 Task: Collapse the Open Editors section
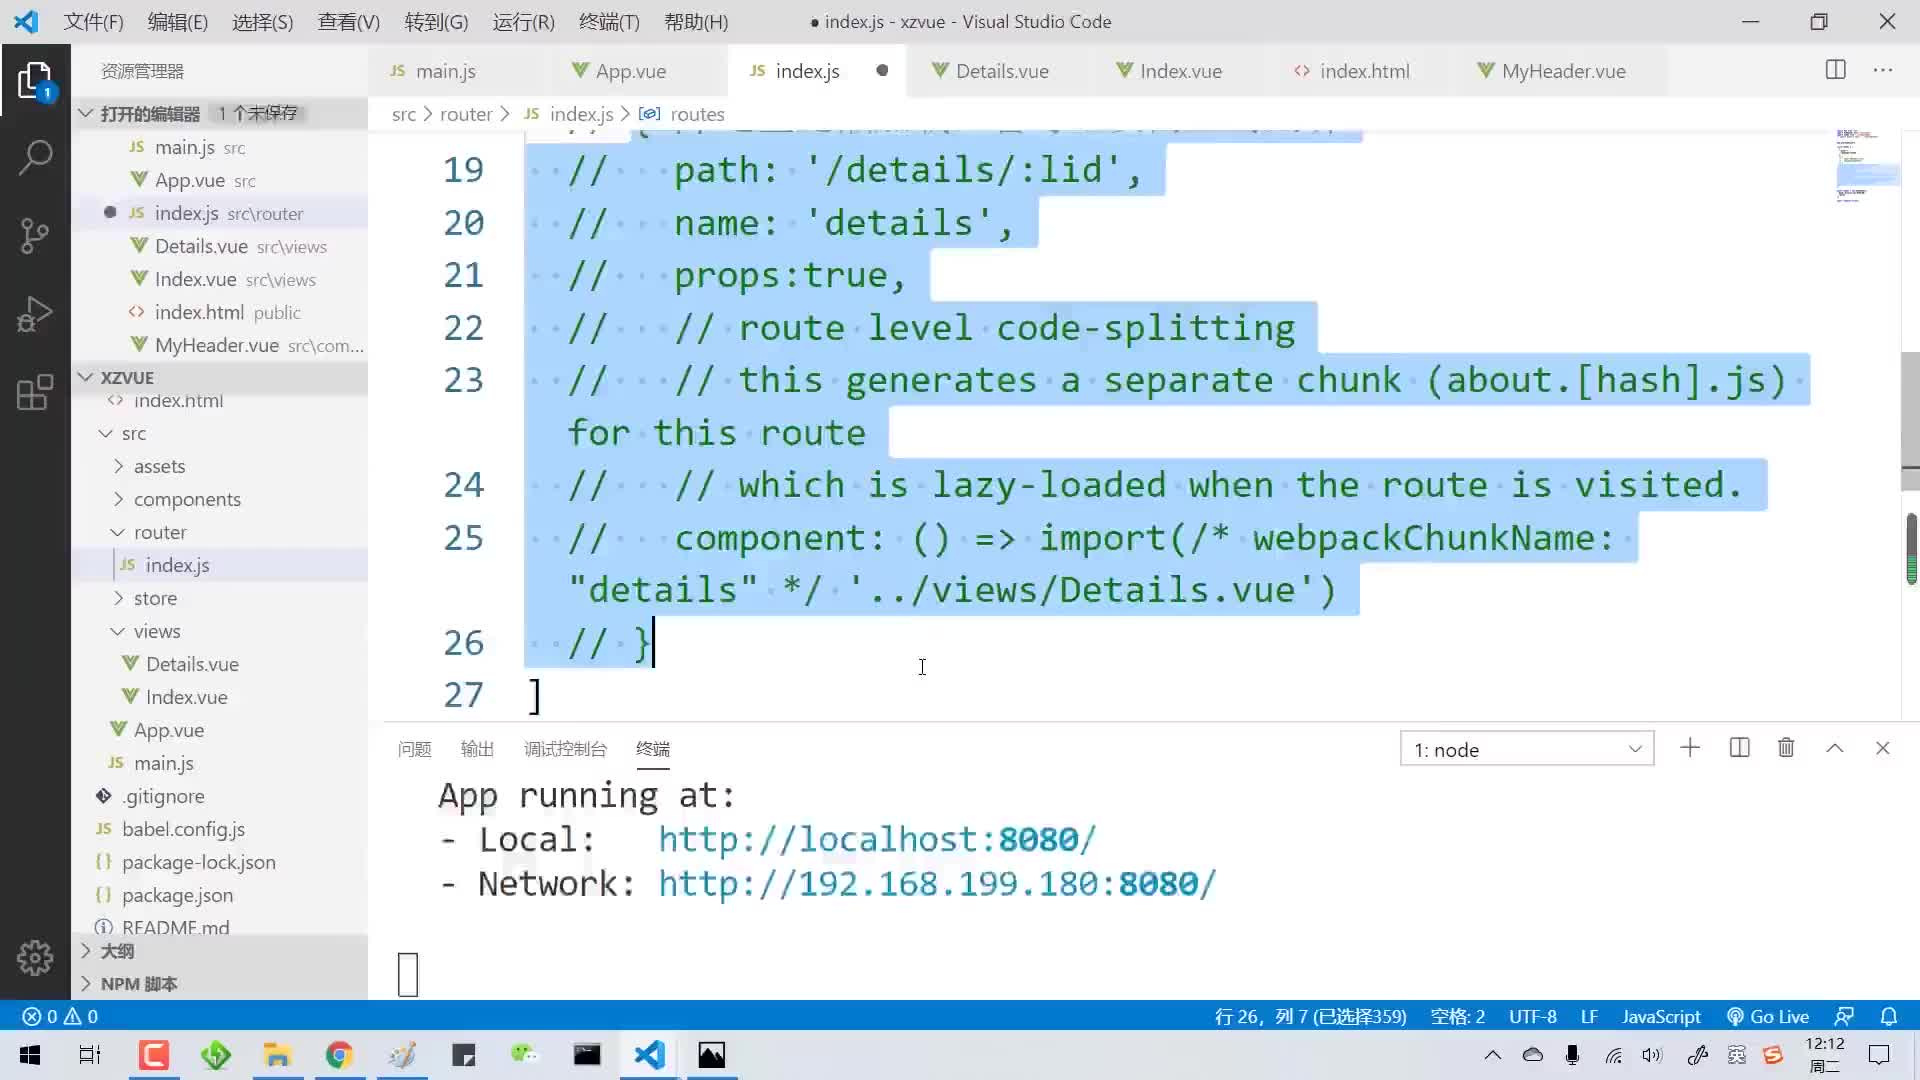[87, 113]
